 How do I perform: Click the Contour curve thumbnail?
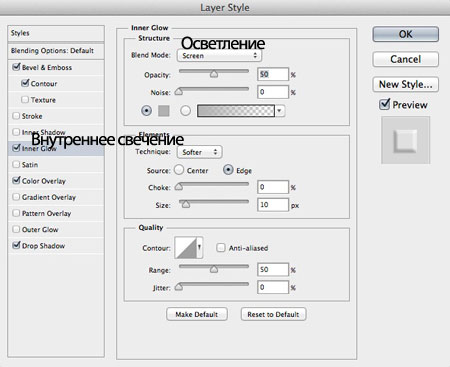tap(186, 248)
